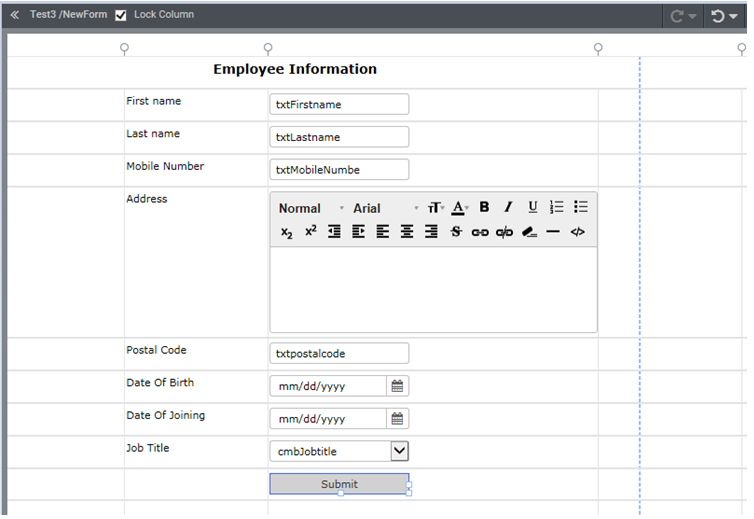Open the HTML source code view

tap(577, 232)
